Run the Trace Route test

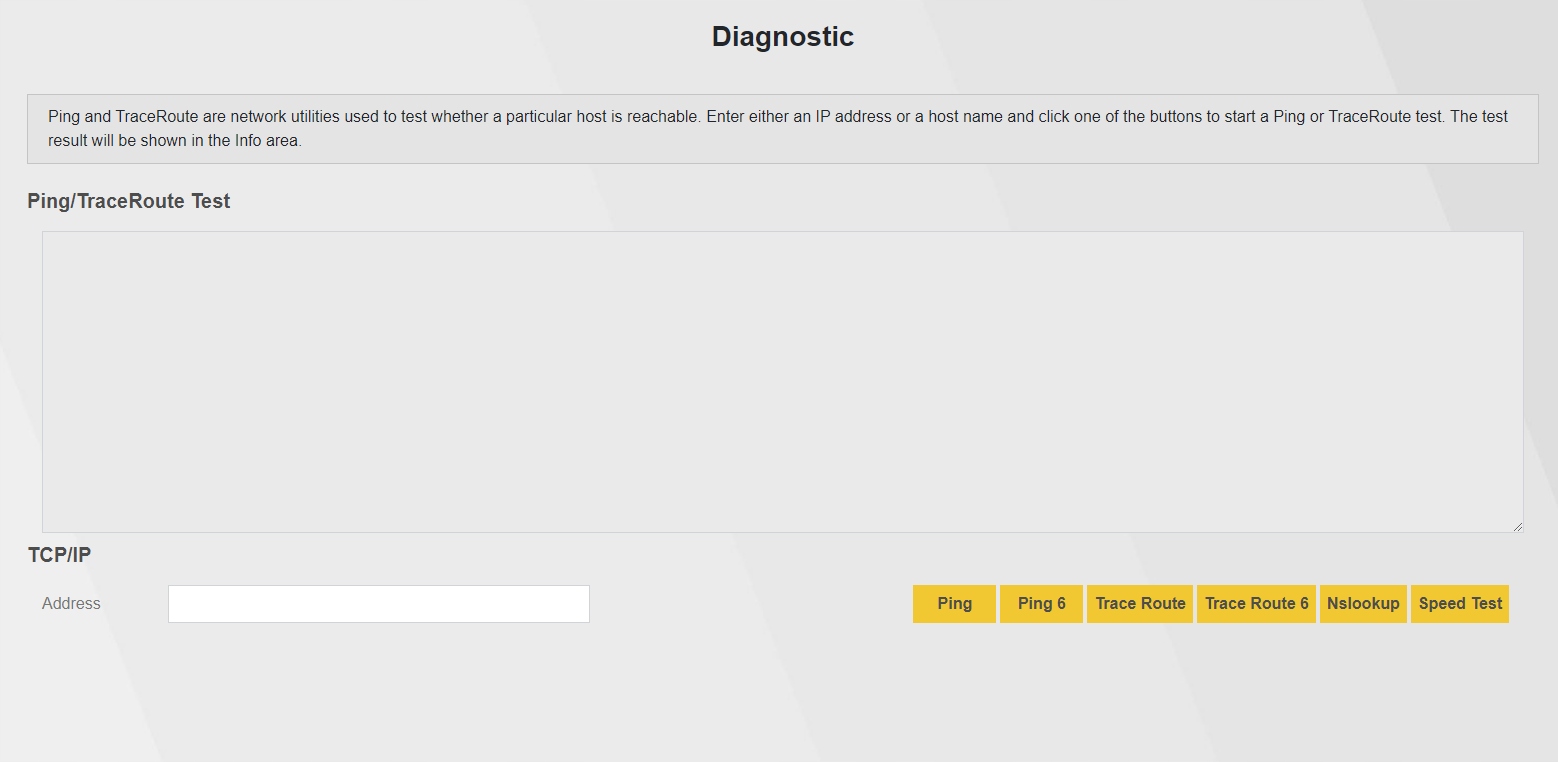coord(1140,604)
